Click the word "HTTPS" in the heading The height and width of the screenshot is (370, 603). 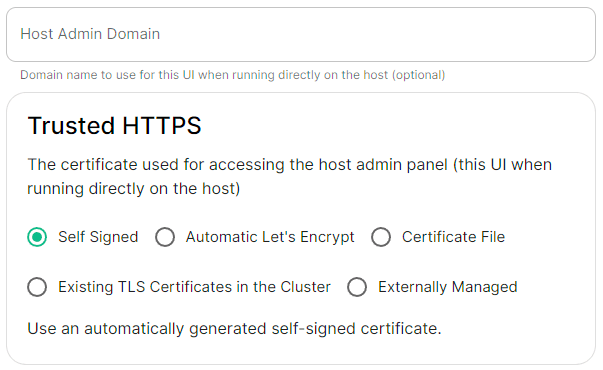coord(162,126)
